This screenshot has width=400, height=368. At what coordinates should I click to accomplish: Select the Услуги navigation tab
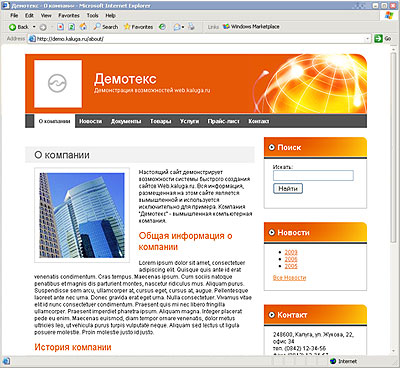[189, 121]
